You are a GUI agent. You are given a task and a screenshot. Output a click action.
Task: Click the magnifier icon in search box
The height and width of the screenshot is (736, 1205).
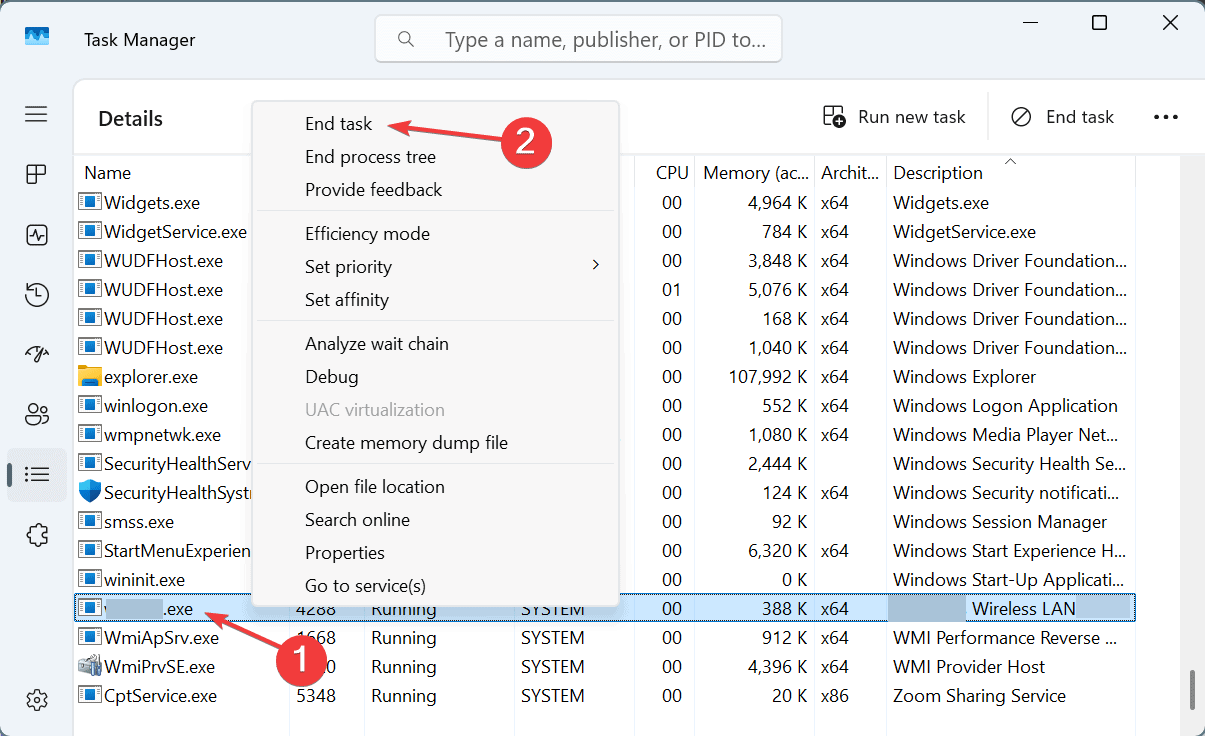pyautogui.click(x=406, y=39)
